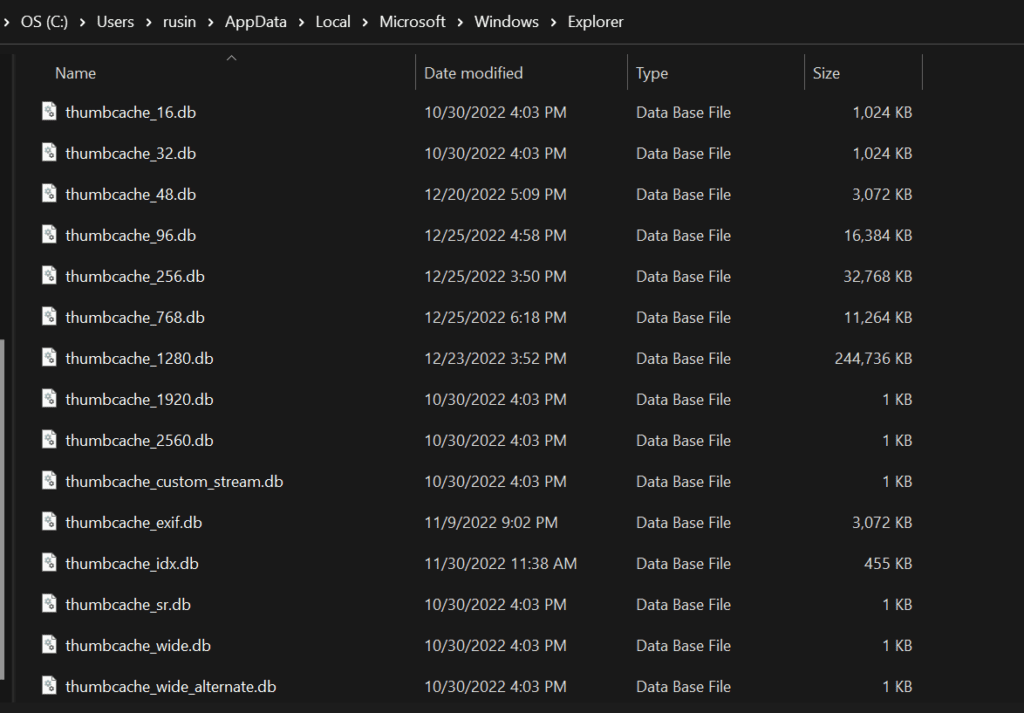1024x713 pixels.
Task: Open the chevron dropdown after Users breadcrumb
Action: 148,22
